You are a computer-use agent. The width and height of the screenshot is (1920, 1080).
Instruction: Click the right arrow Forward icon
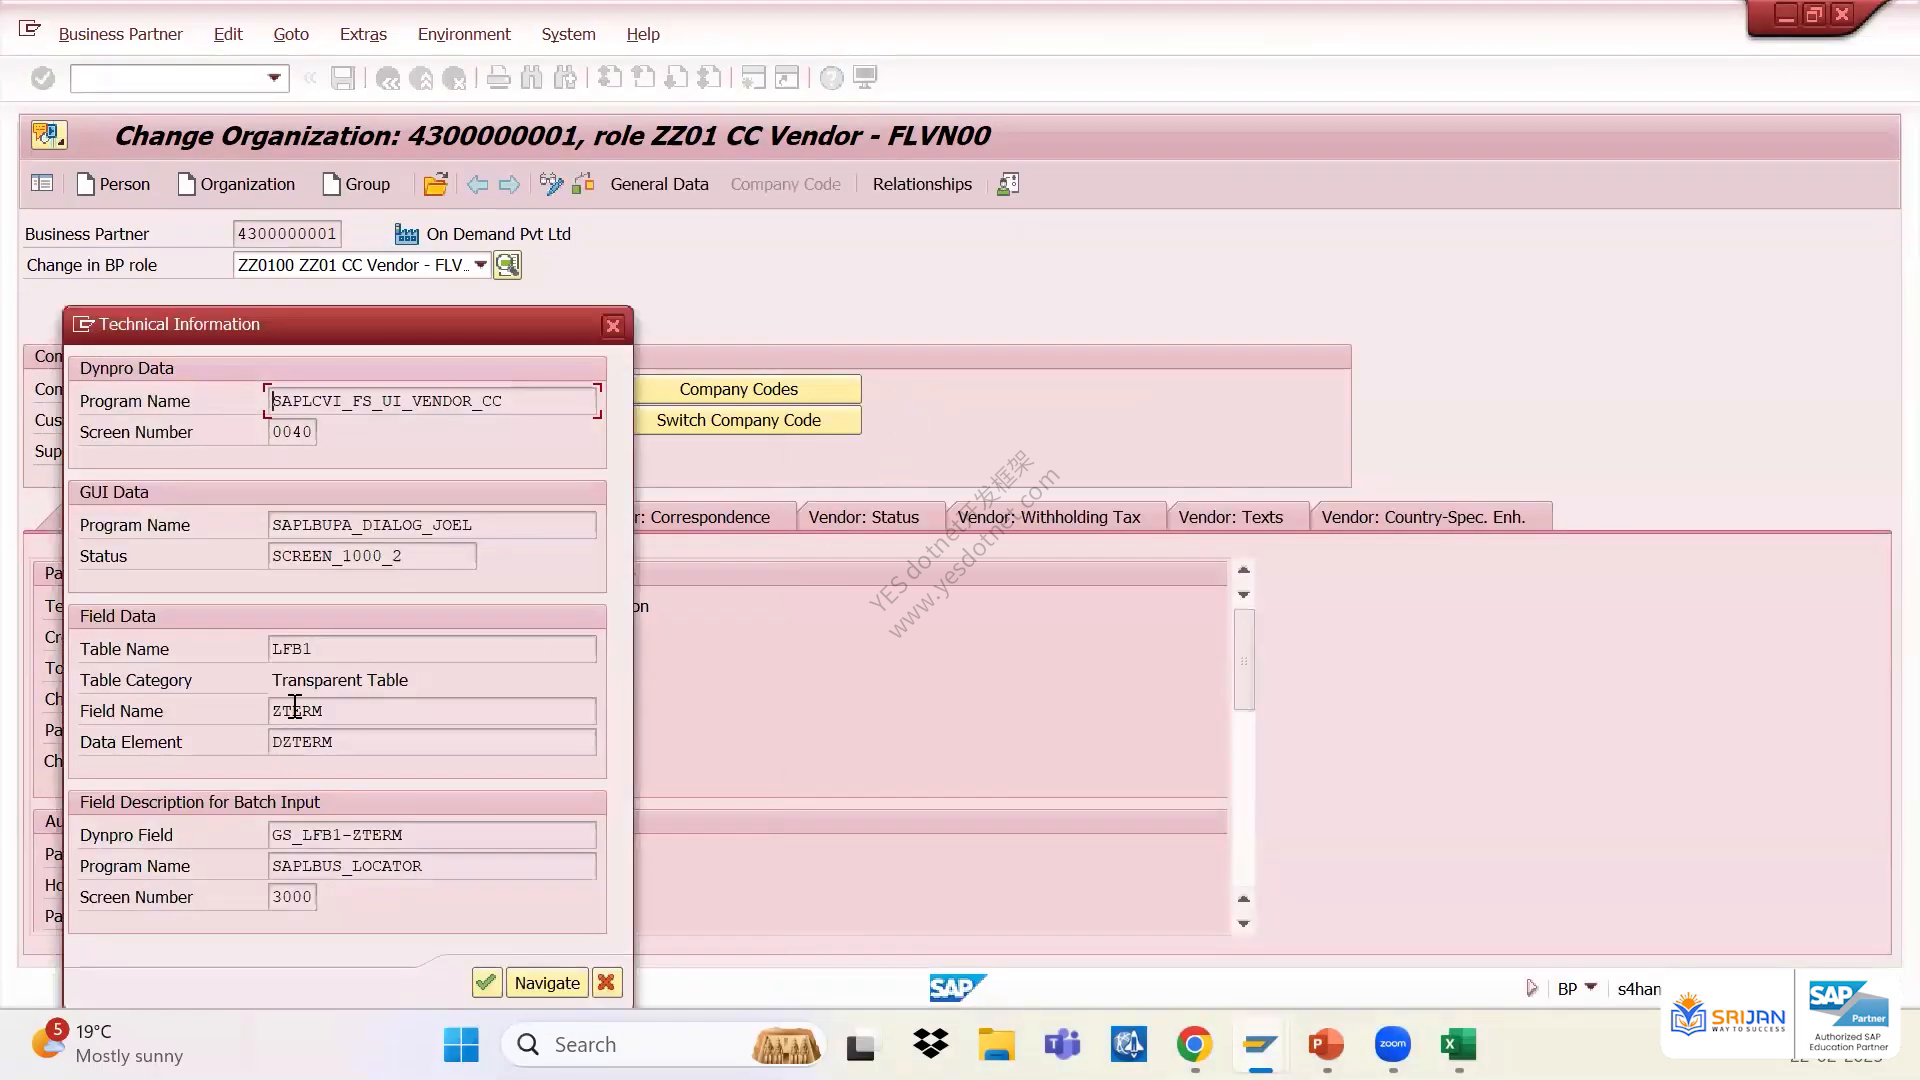509,184
